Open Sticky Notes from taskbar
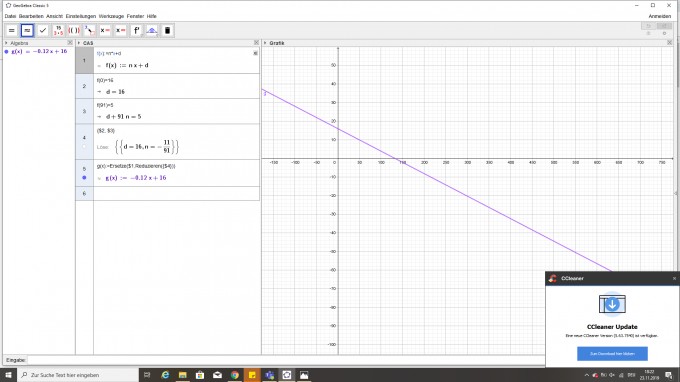The height and width of the screenshot is (382, 680). click(252, 375)
